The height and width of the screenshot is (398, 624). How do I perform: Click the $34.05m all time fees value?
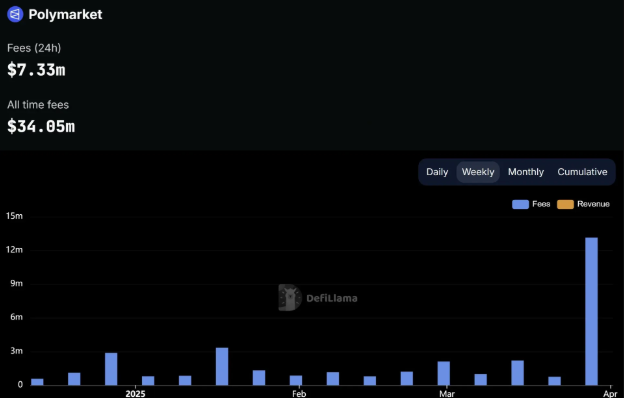click(x=41, y=126)
